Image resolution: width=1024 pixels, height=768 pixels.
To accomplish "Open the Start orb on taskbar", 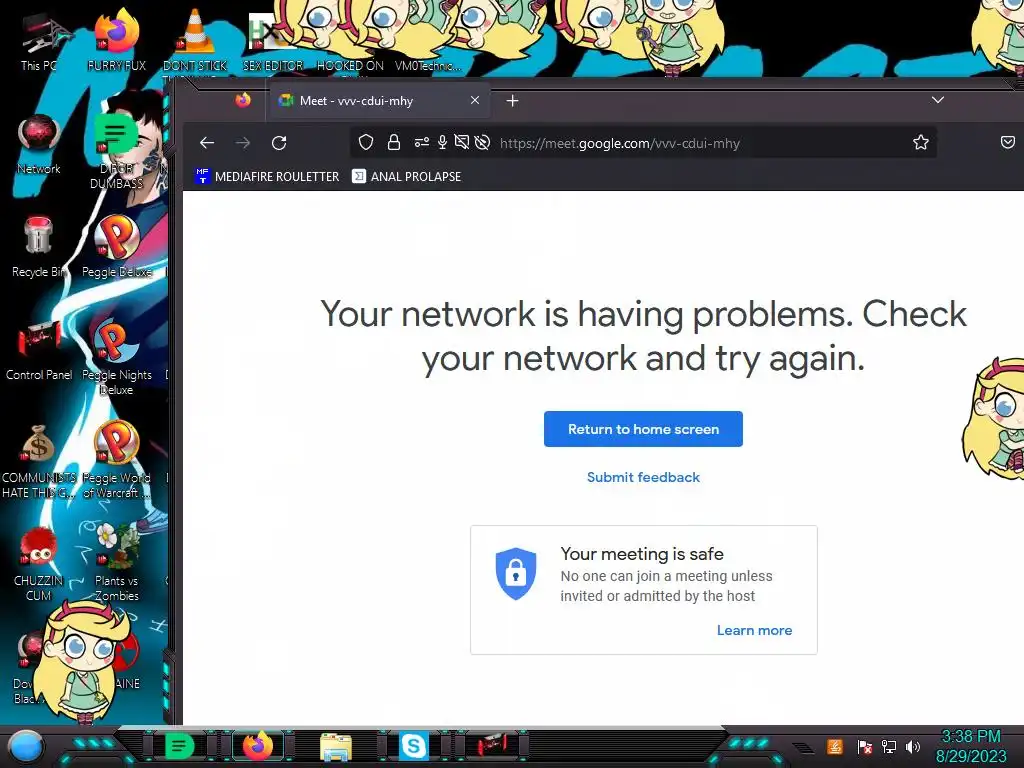I will point(27,747).
